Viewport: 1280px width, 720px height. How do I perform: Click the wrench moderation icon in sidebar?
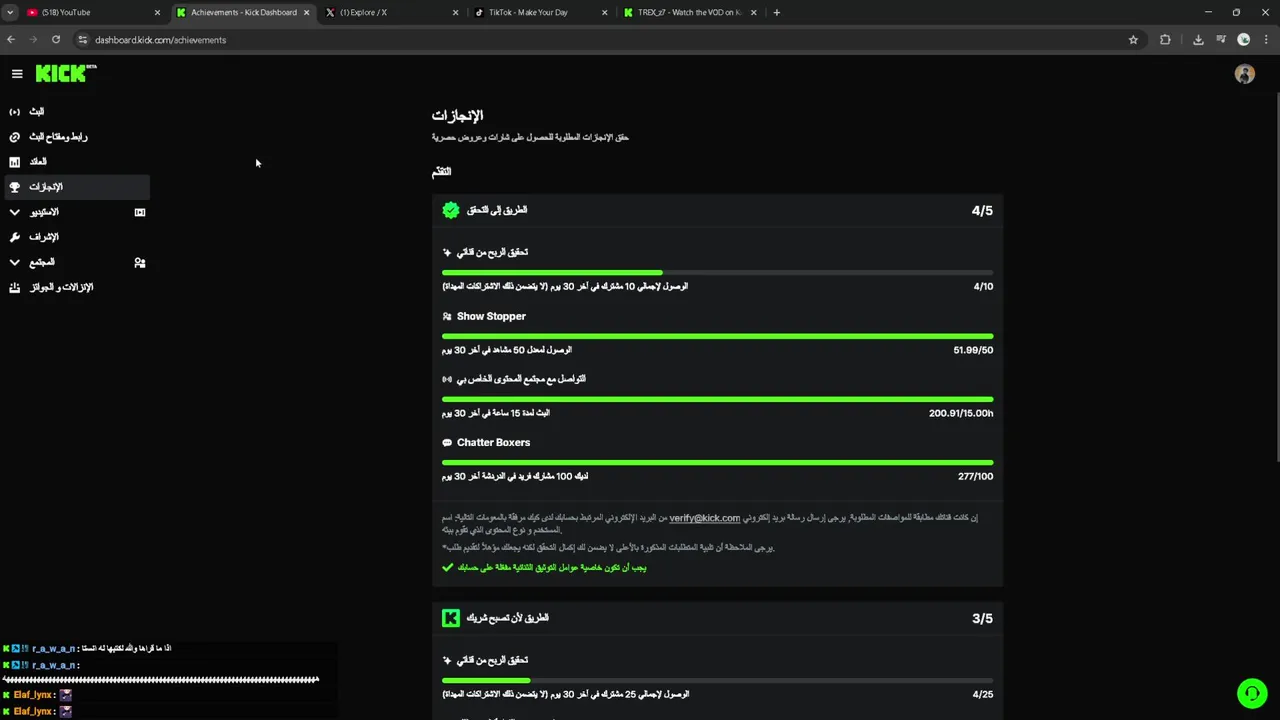15,237
